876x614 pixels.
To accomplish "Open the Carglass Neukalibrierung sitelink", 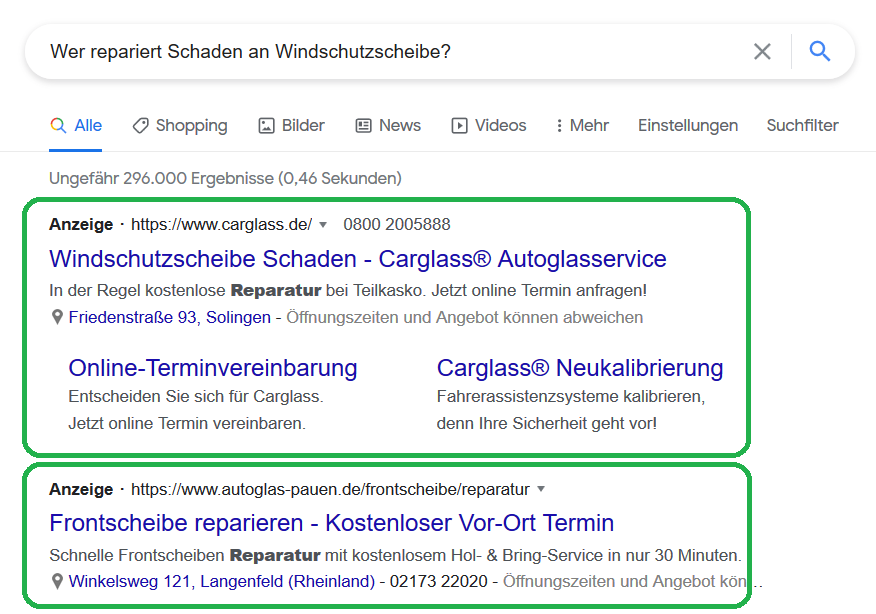I will pyautogui.click(x=580, y=368).
